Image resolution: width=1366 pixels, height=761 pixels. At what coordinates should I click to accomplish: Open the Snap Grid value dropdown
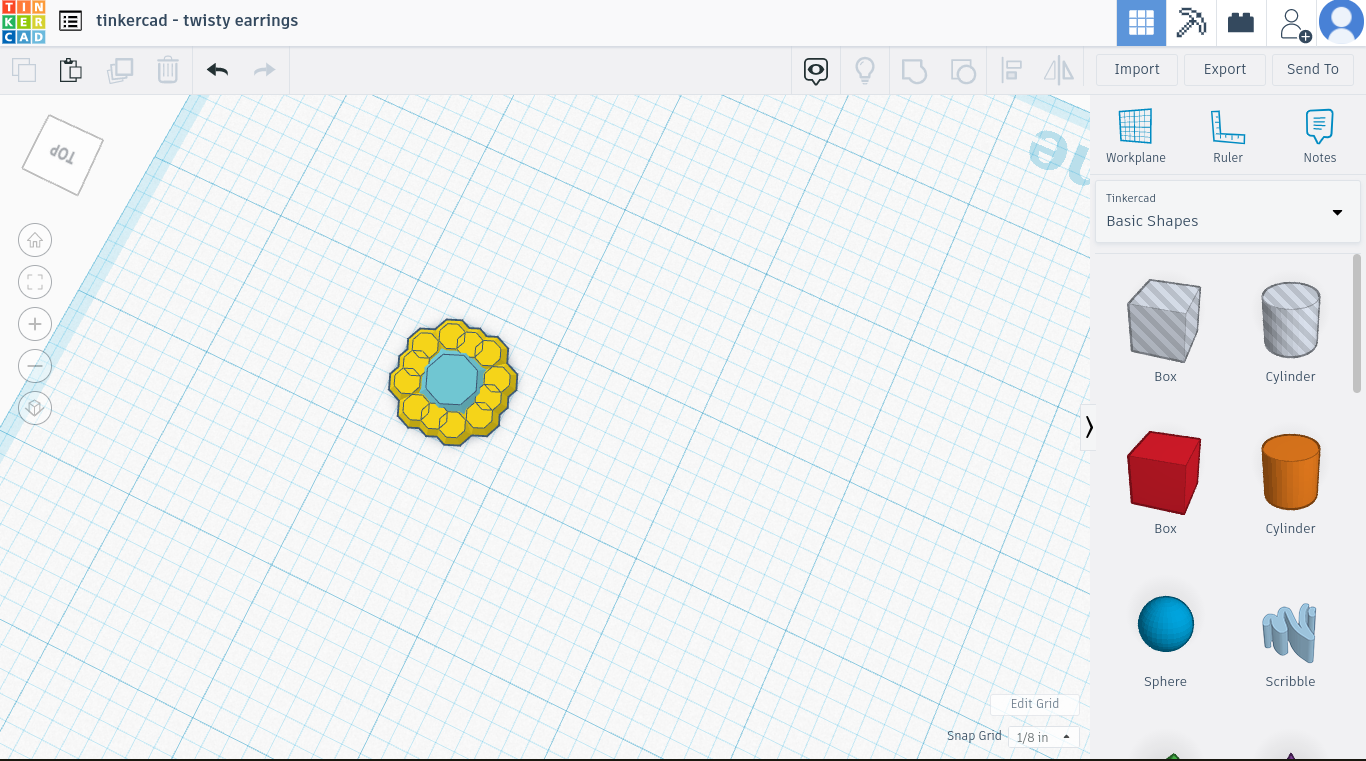[1042, 736]
